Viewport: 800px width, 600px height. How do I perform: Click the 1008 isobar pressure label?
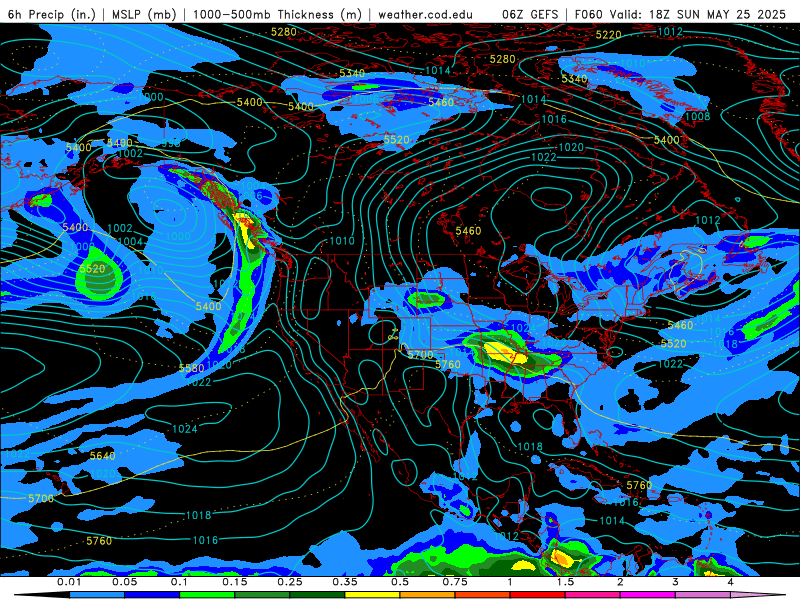click(x=697, y=116)
